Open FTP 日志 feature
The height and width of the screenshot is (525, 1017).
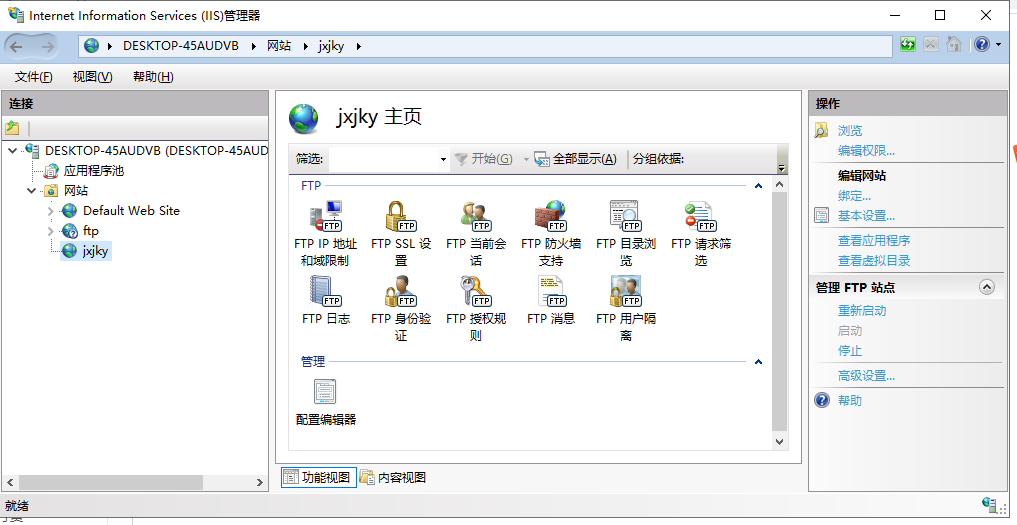pyautogui.click(x=326, y=300)
